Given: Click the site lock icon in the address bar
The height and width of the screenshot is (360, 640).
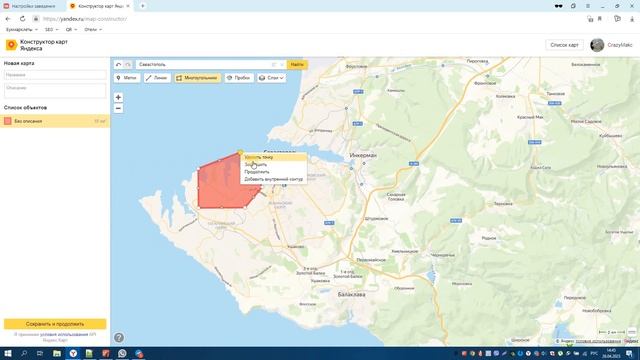Looking at the screenshot, I should 36,19.
